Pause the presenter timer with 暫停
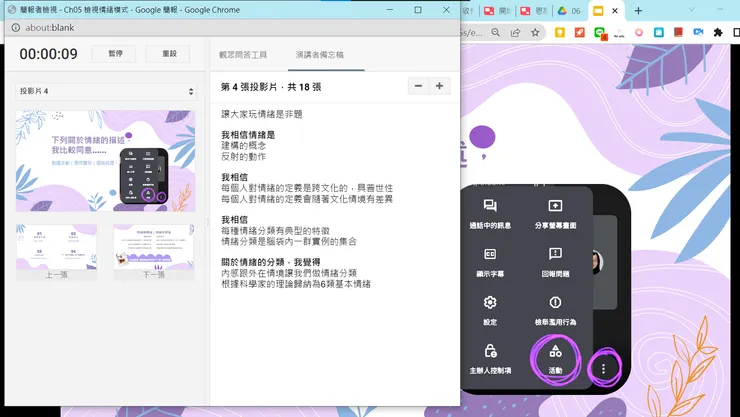Viewport: 740px width, 417px height. click(x=115, y=54)
